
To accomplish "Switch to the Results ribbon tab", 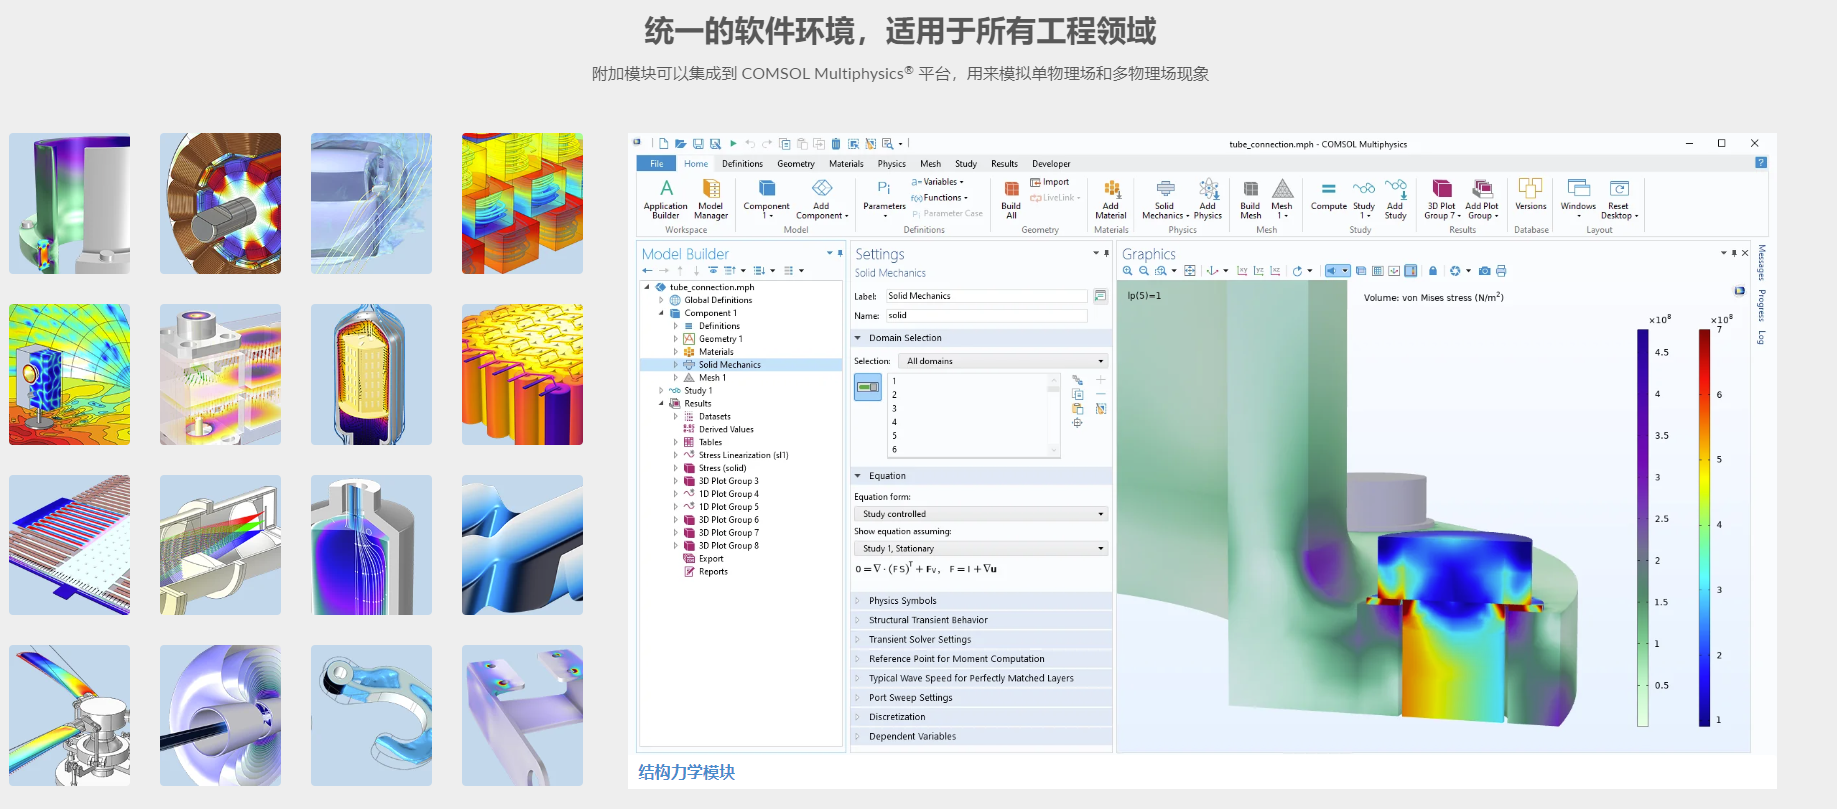I will coord(1004,164).
